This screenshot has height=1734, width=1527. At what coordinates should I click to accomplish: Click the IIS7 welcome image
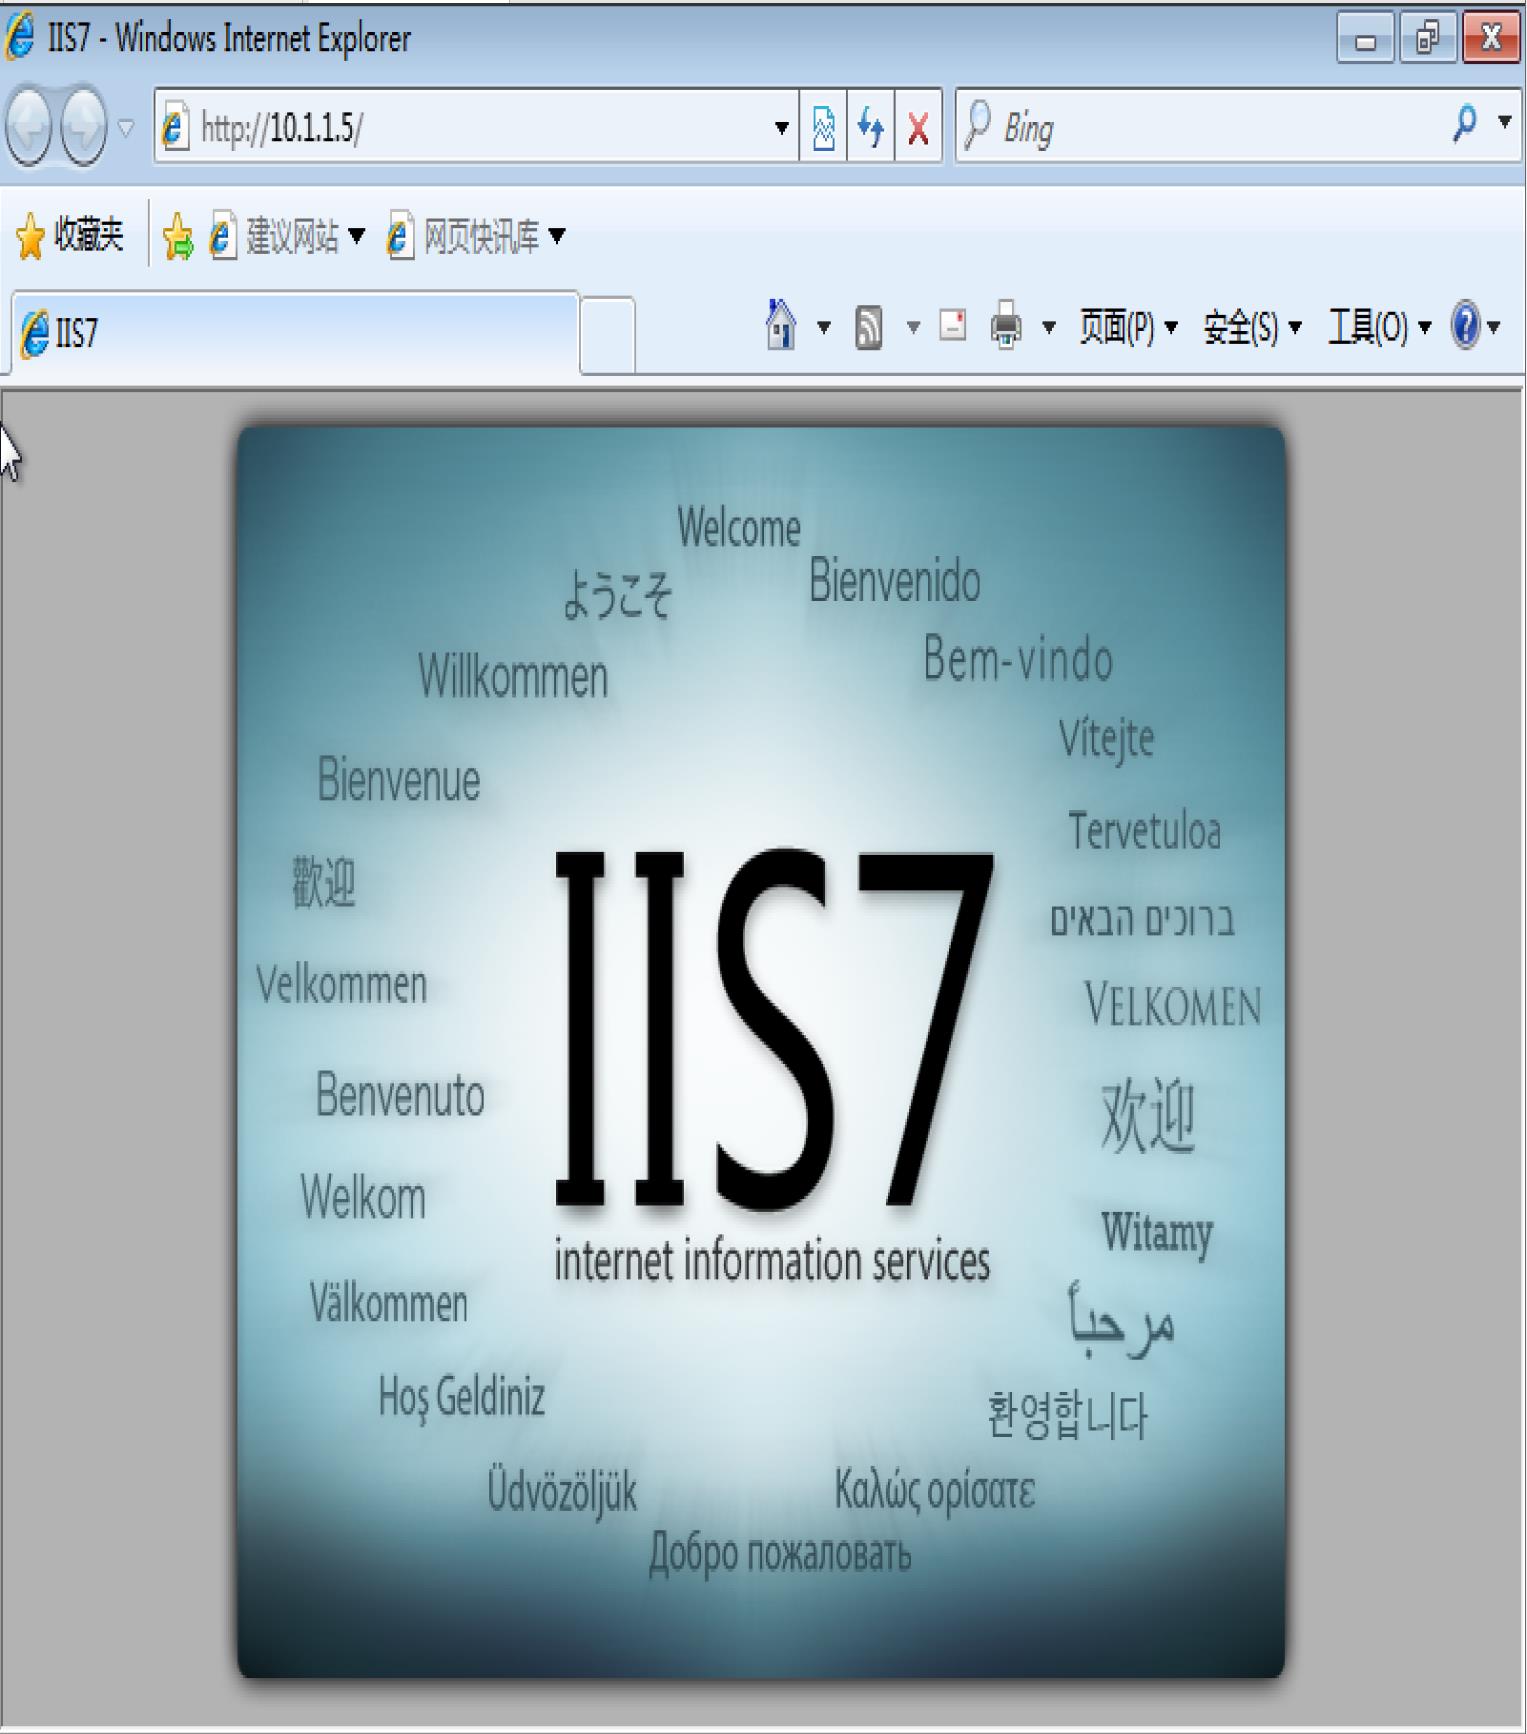[x=761, y=1052]
